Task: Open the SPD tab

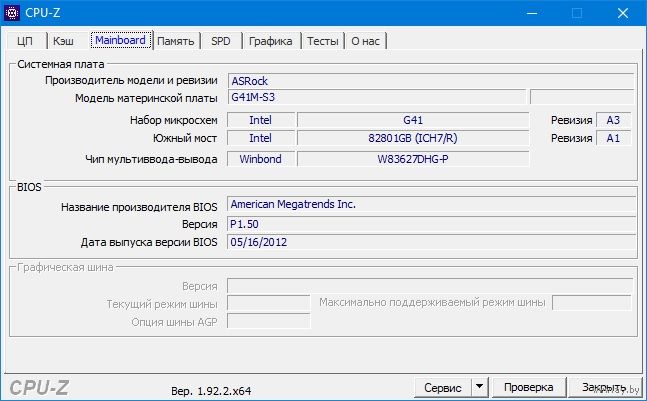Action: point(221,41)
